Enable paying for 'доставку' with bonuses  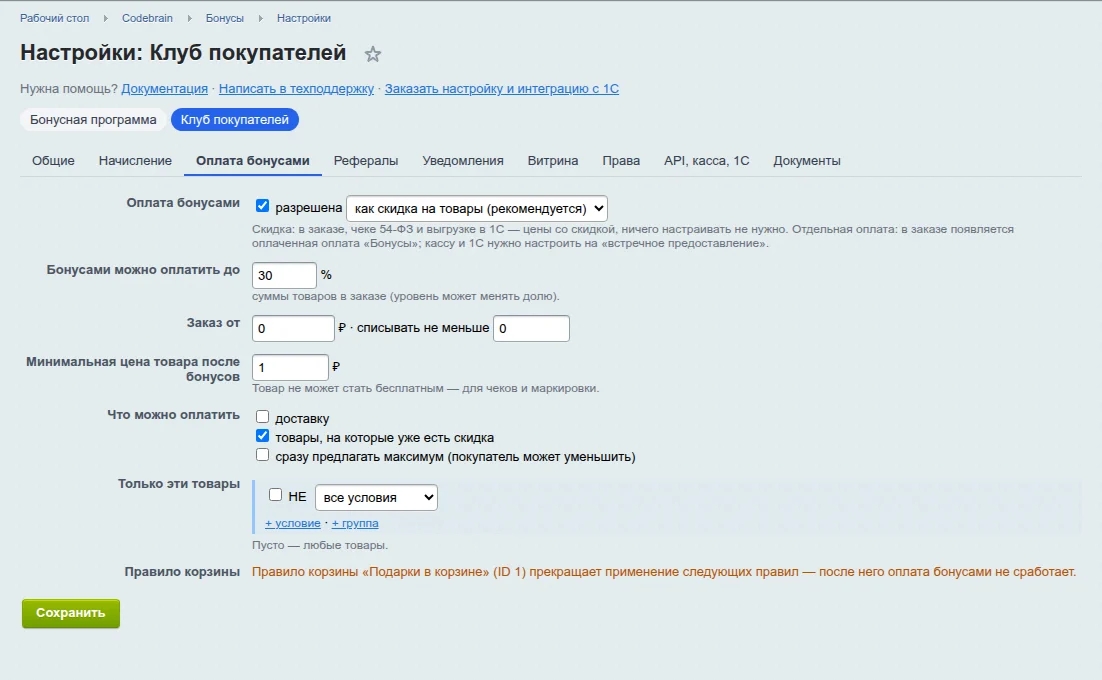(x=262, y=417)
